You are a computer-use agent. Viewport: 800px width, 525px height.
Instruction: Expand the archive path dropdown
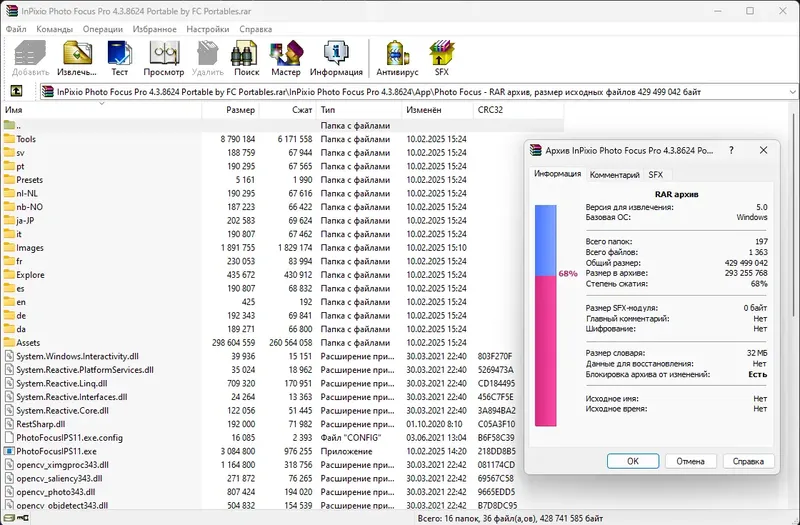point(792,92)
